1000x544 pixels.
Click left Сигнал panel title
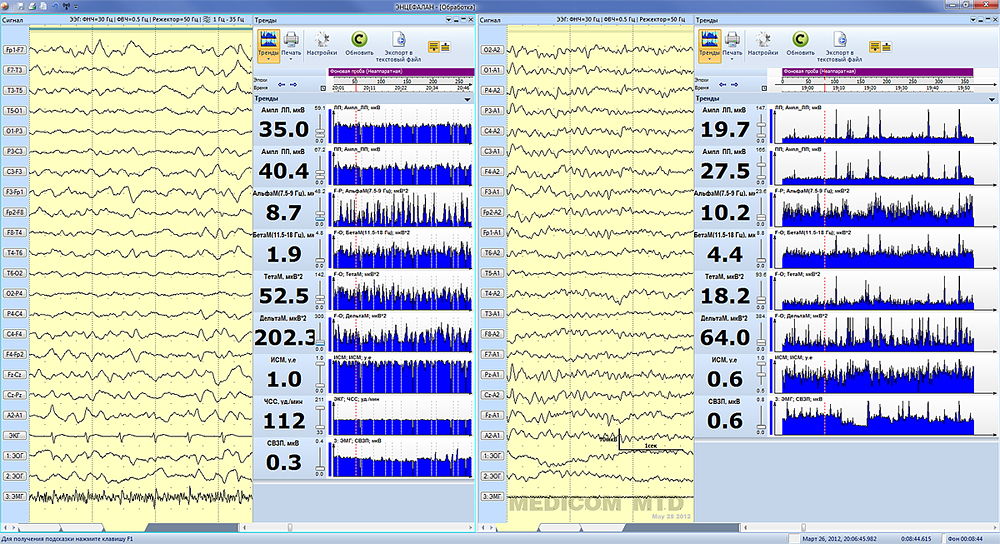13,20
